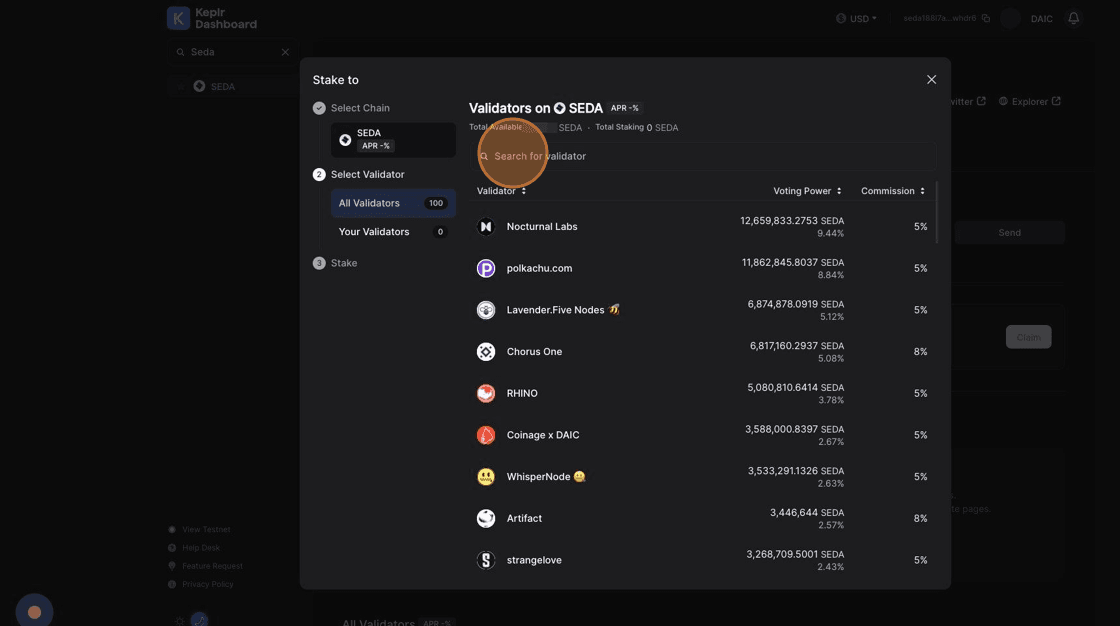
Task: Clear the Seda search text
Action: coord(285,52)
